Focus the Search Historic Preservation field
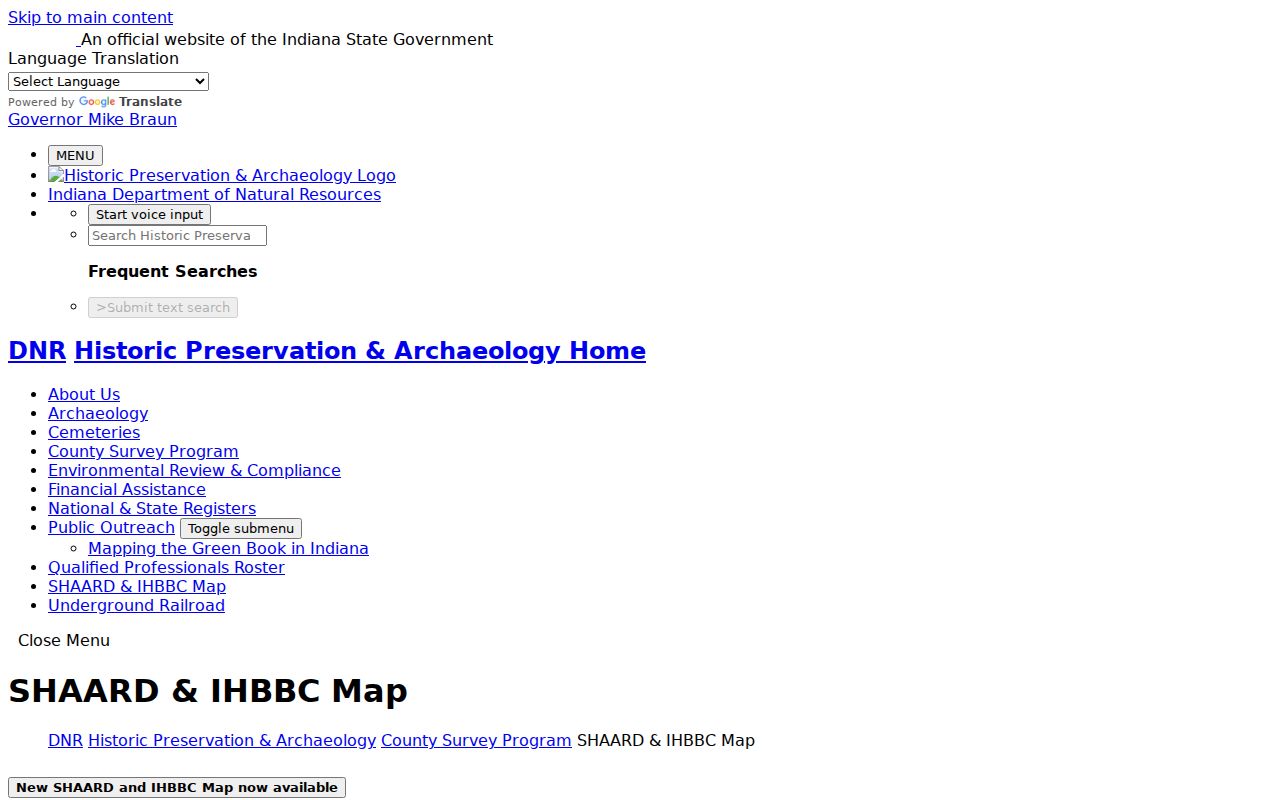 click(177, 235)
